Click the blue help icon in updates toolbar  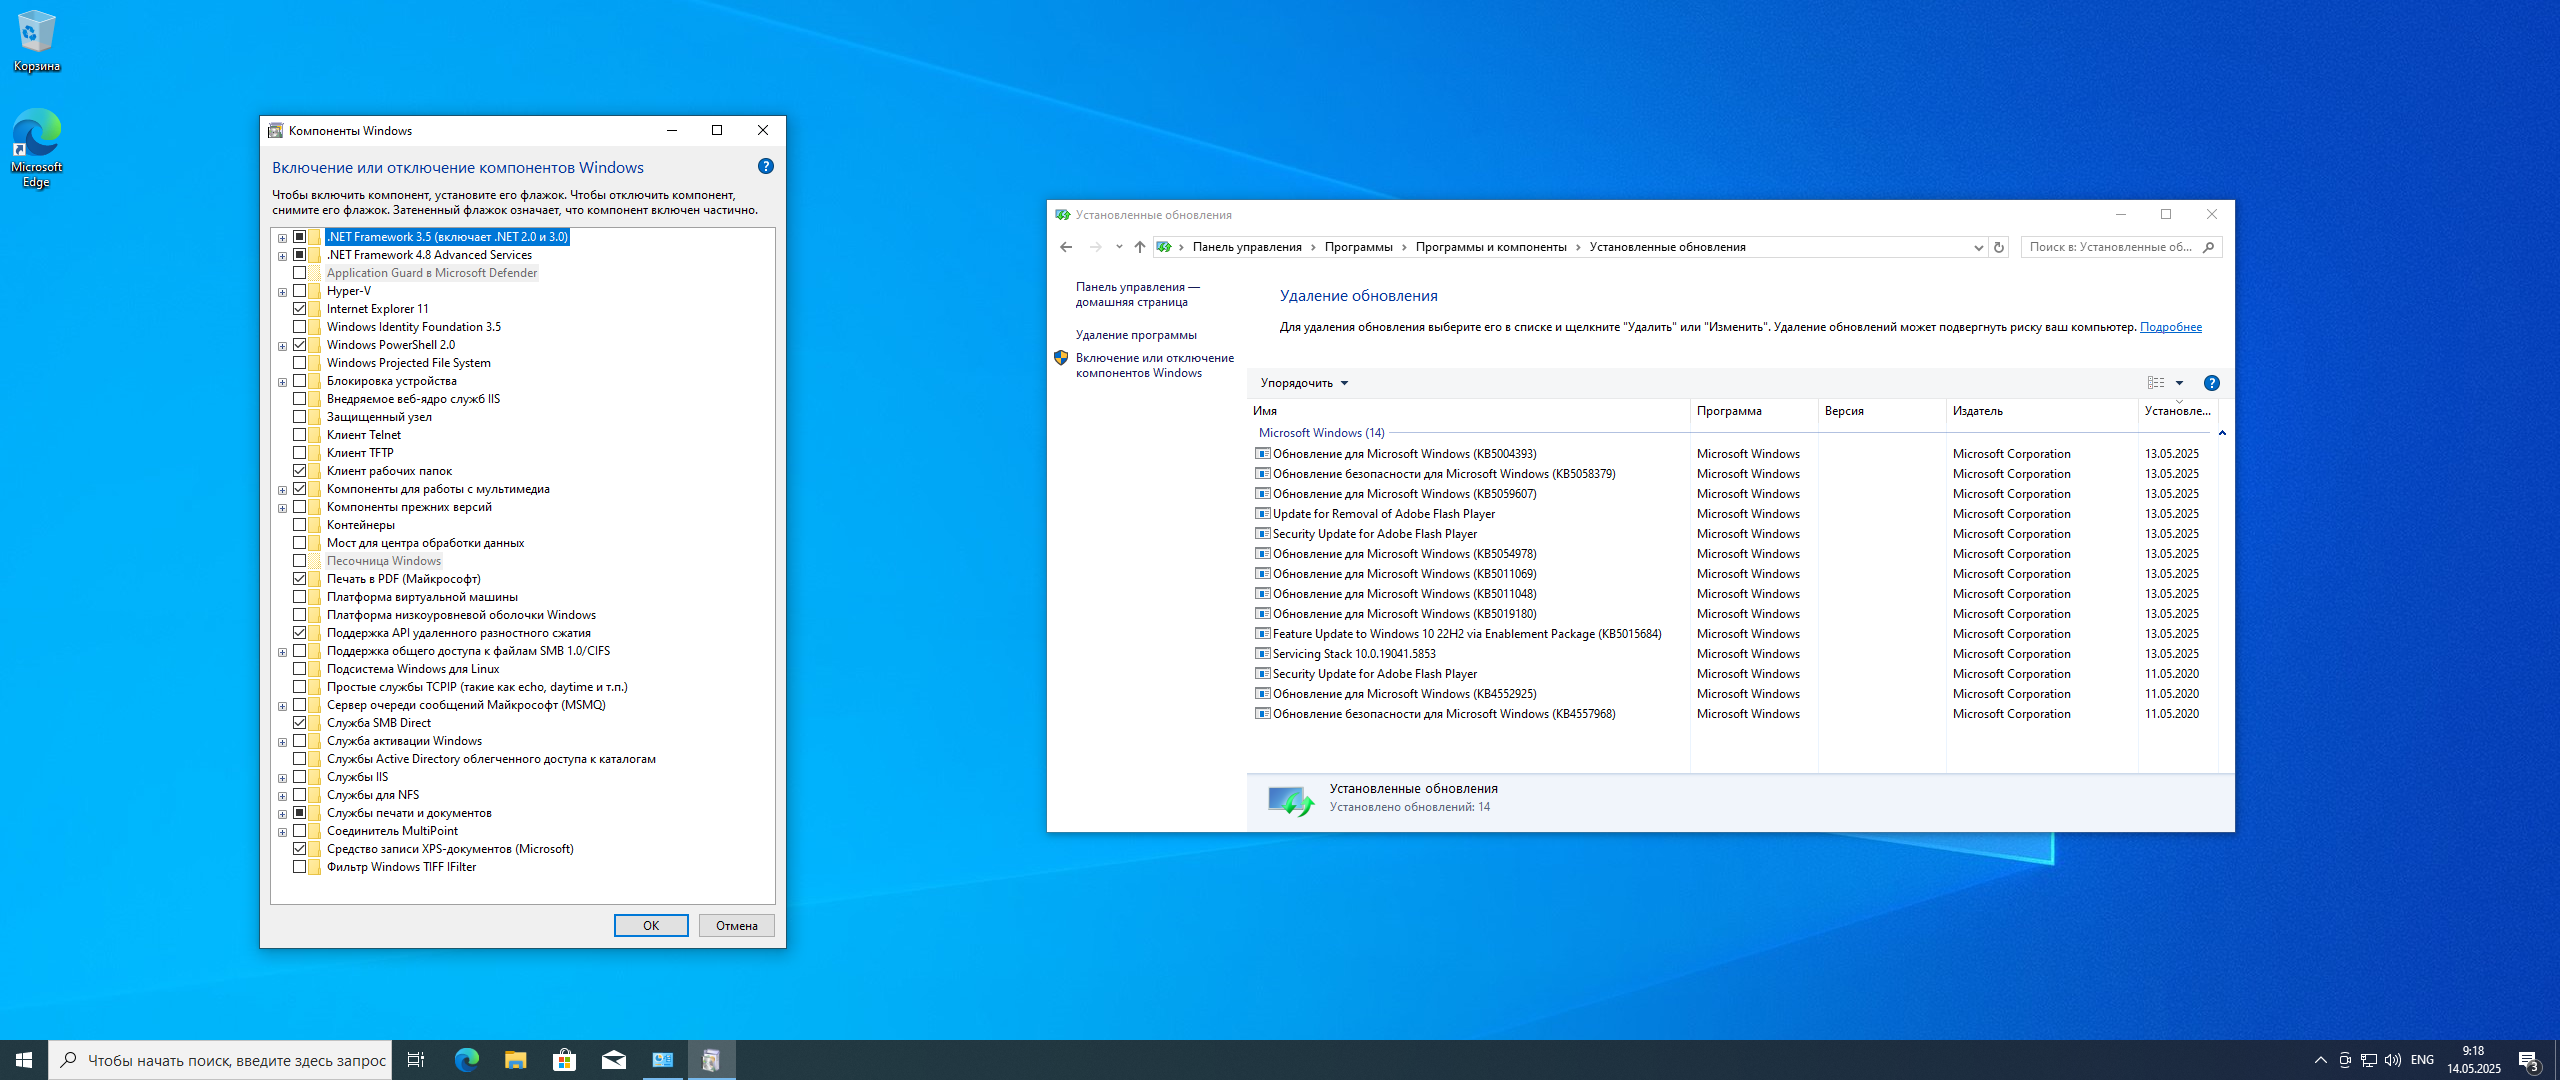[x=2212, y=383]
